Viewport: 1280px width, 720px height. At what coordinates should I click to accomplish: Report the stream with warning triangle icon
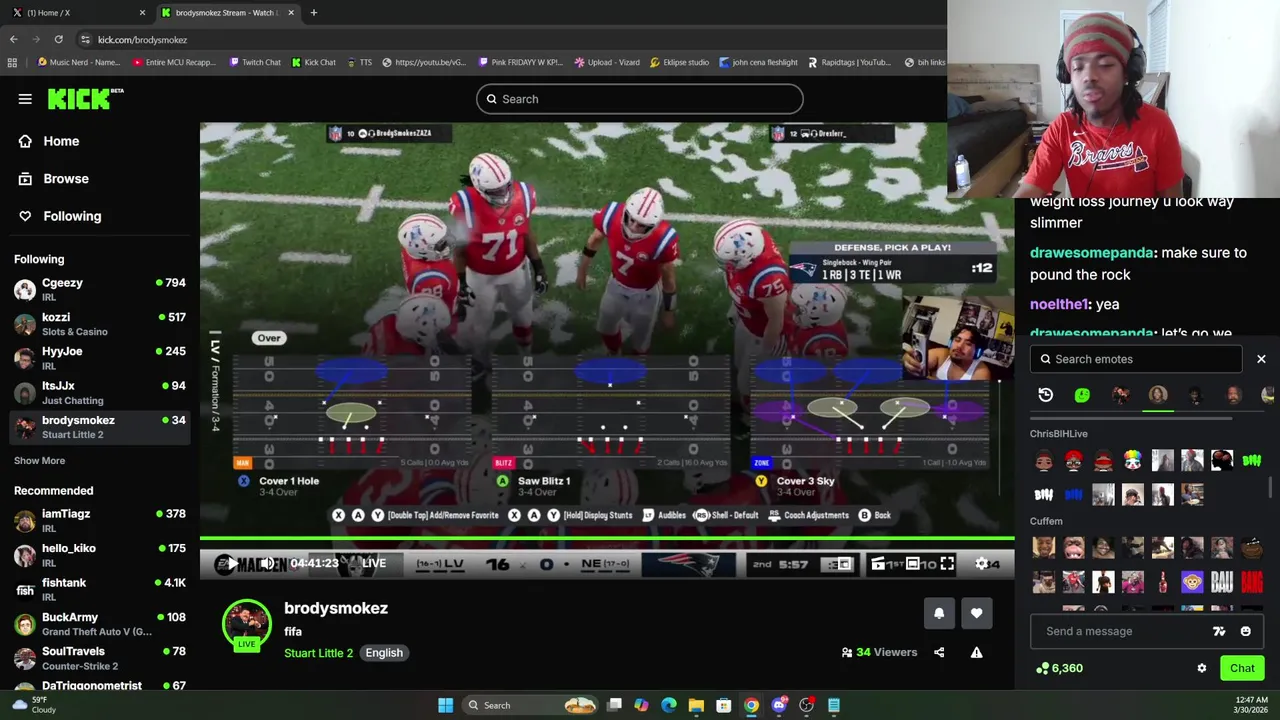(976, 652)
